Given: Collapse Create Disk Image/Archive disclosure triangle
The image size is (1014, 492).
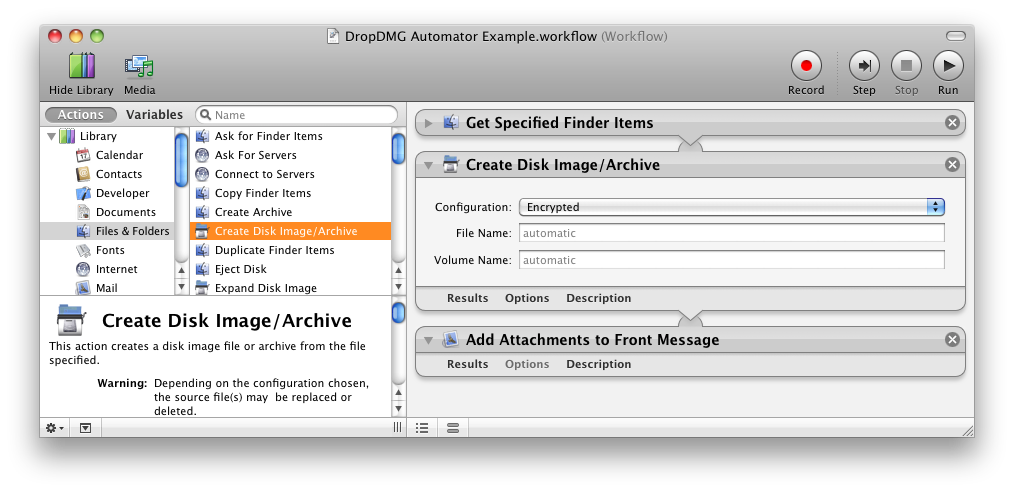Looking at the screenshot, I should tap(428, 165).
